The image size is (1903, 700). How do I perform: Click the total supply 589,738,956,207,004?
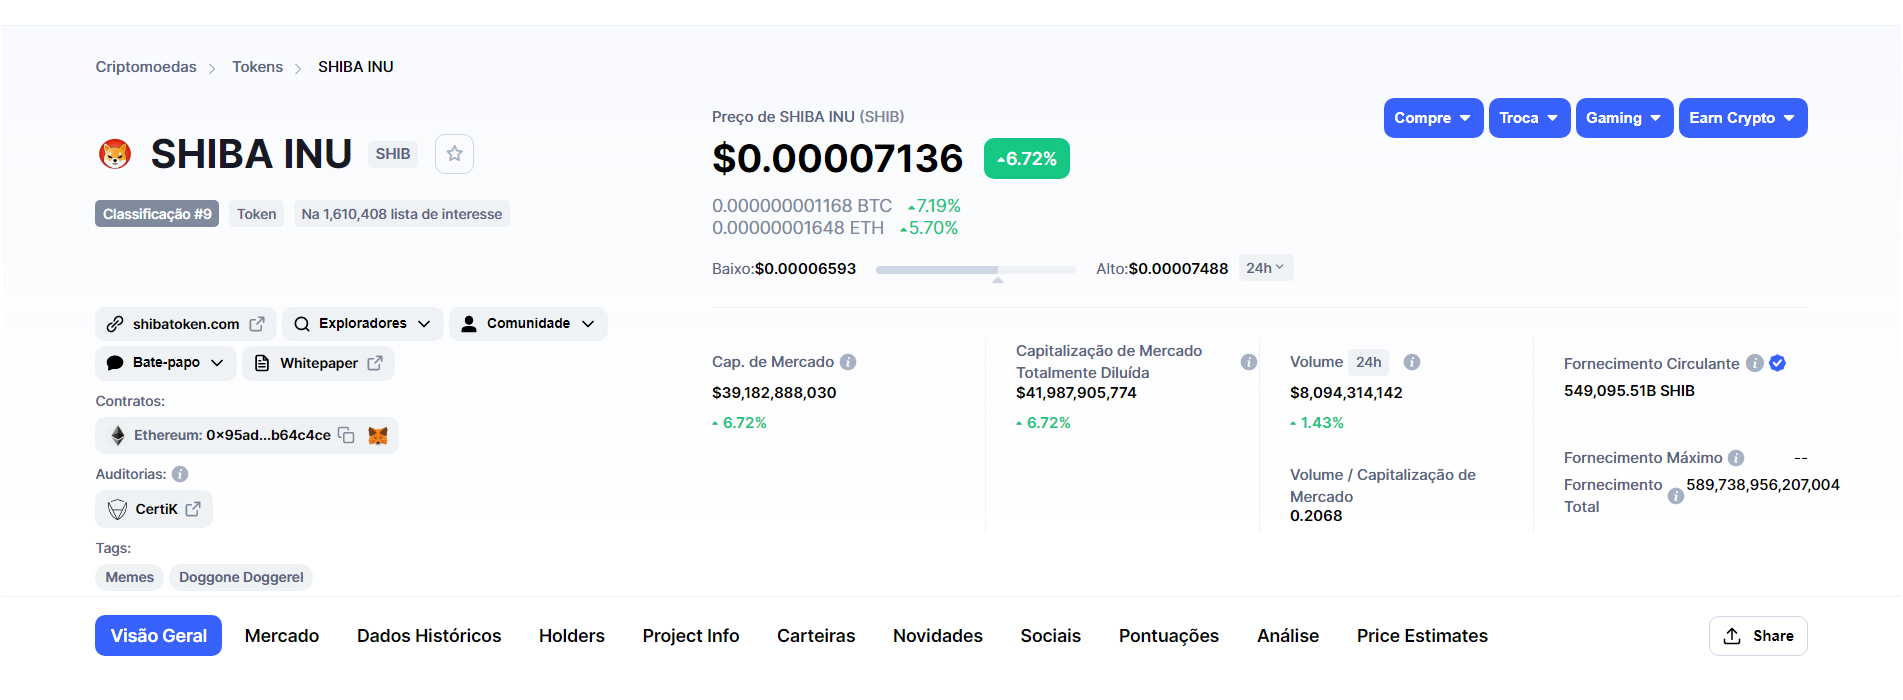(1763, 485)
